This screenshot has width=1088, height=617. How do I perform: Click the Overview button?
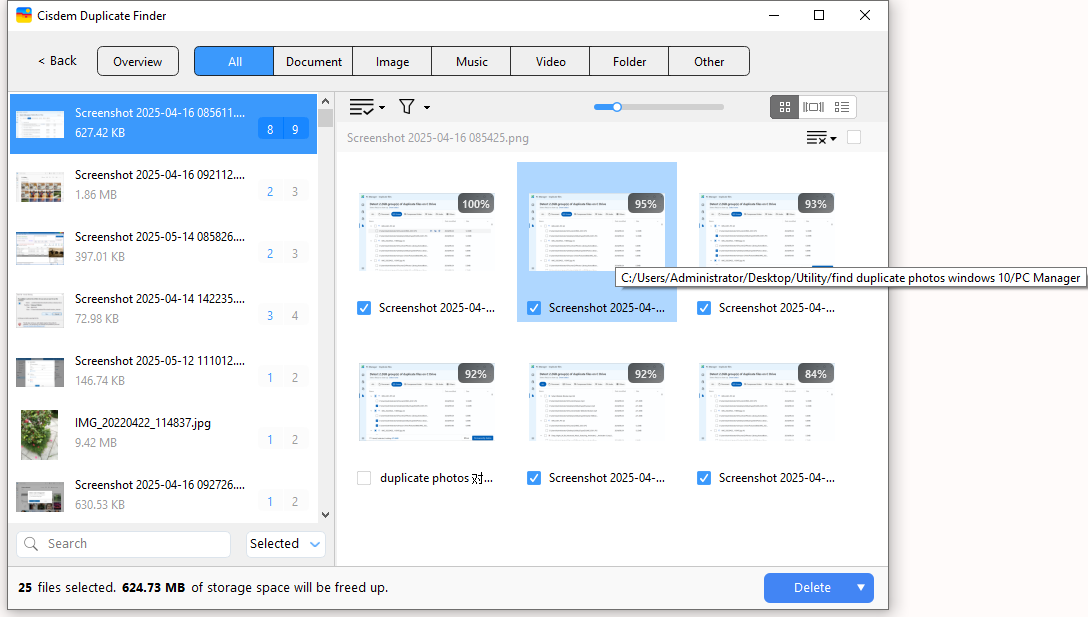pos(138,61)
